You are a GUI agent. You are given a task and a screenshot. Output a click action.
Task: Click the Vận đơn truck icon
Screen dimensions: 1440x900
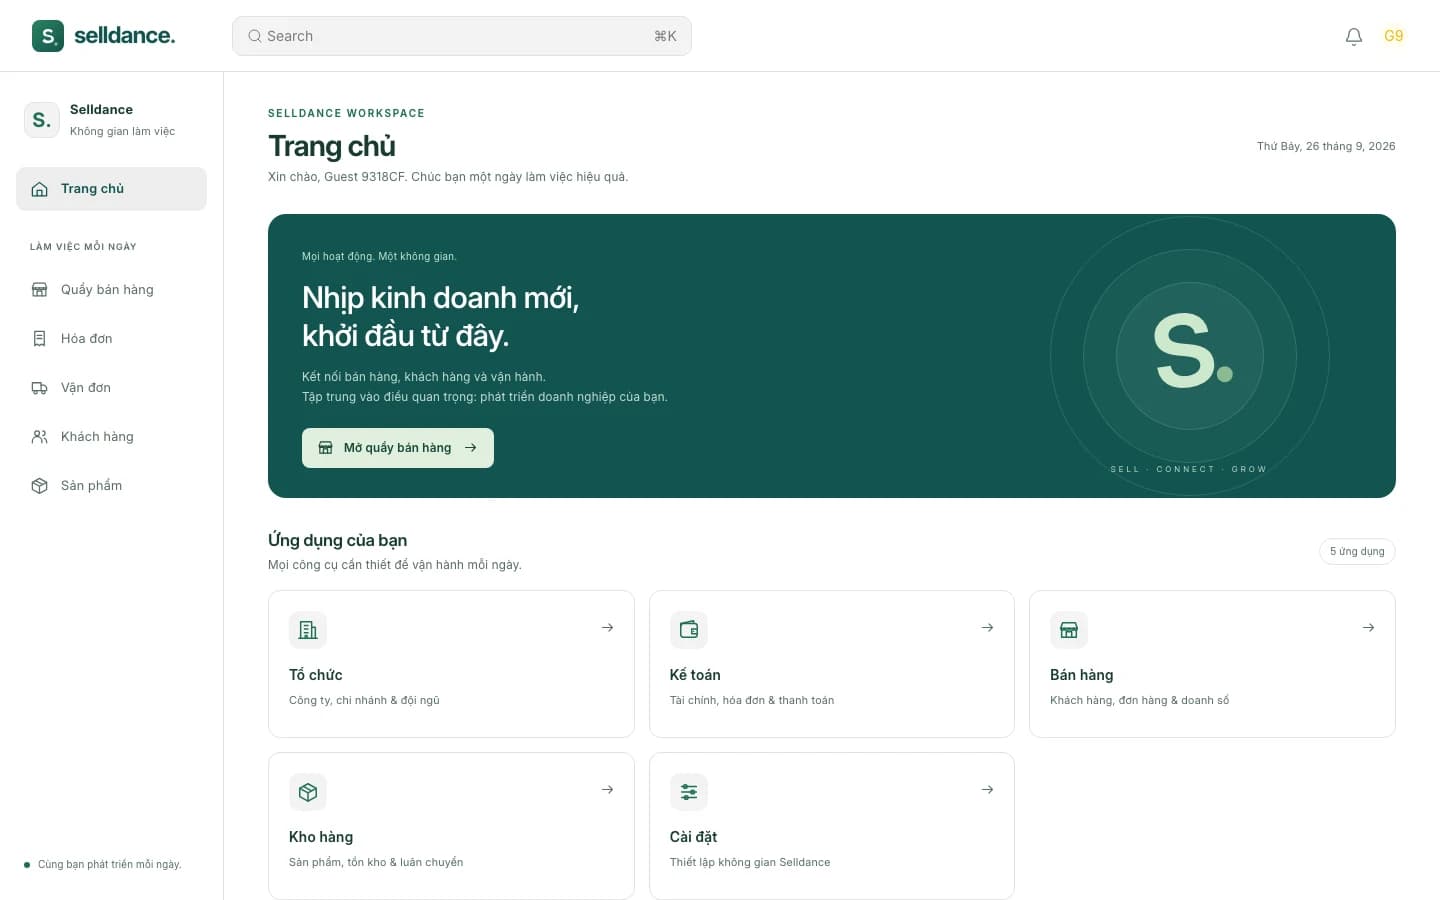(40, 388)
